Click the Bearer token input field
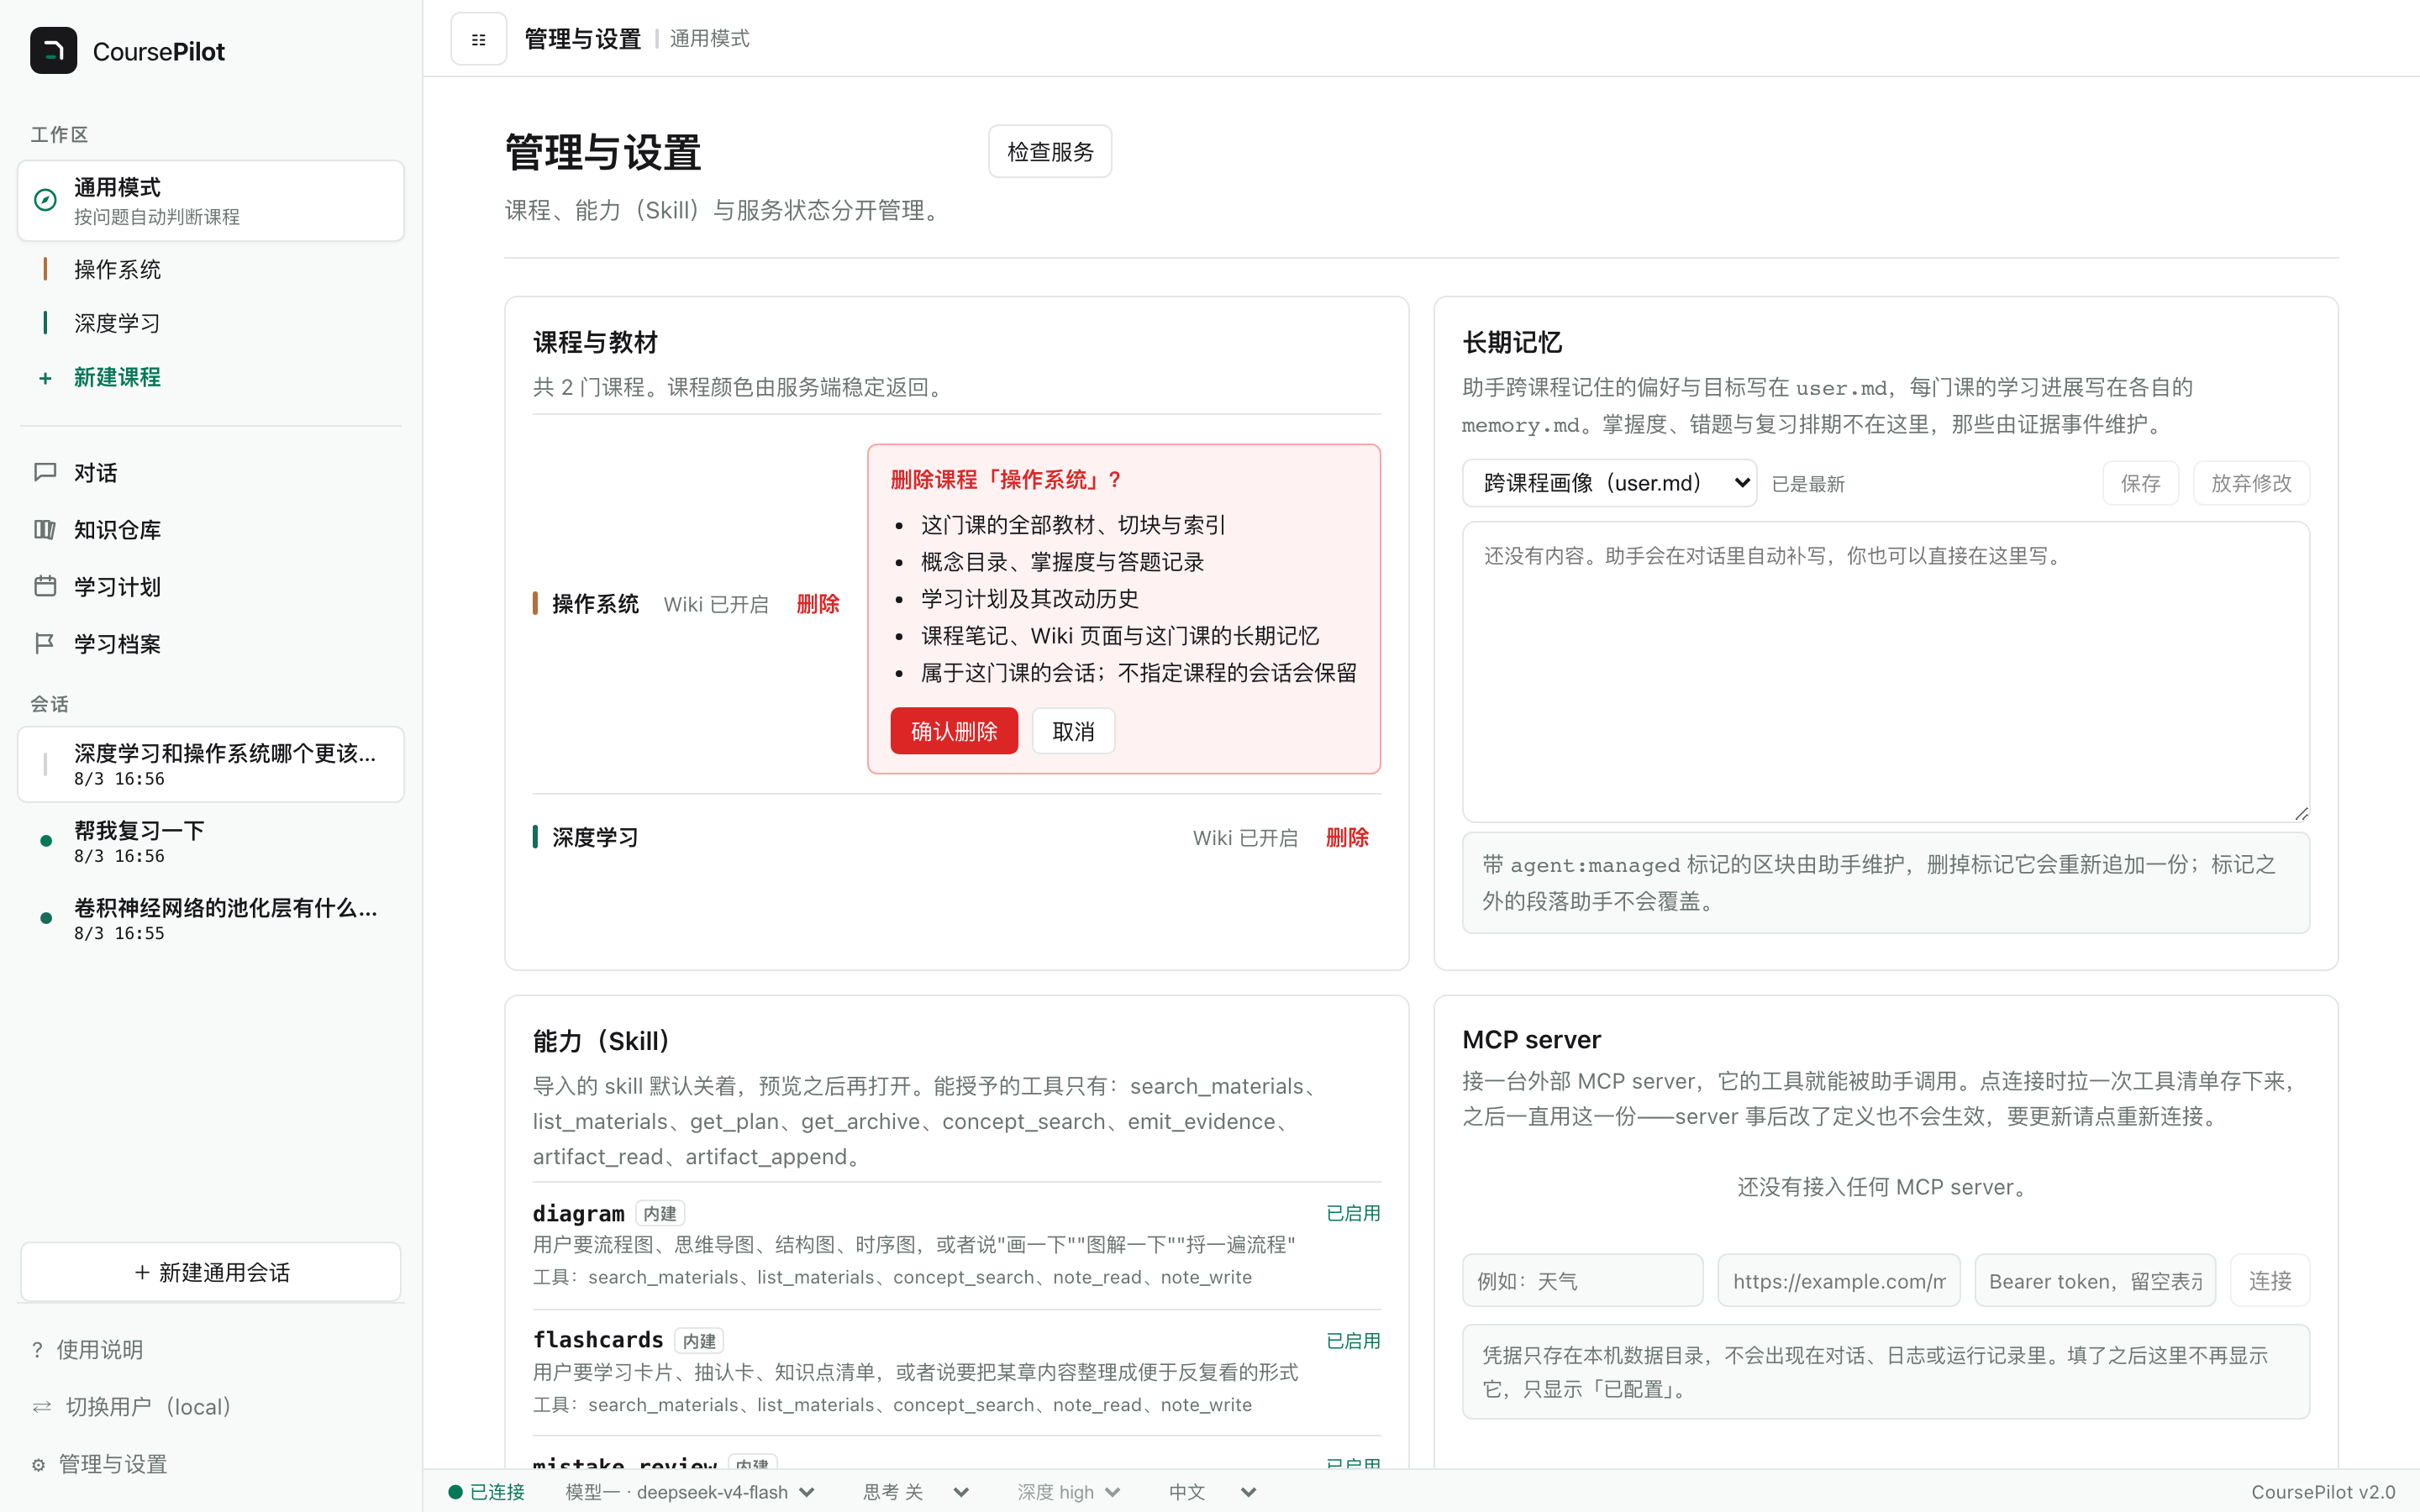This screenshot has height=1512, width=2420. tap(2095, 1281)
